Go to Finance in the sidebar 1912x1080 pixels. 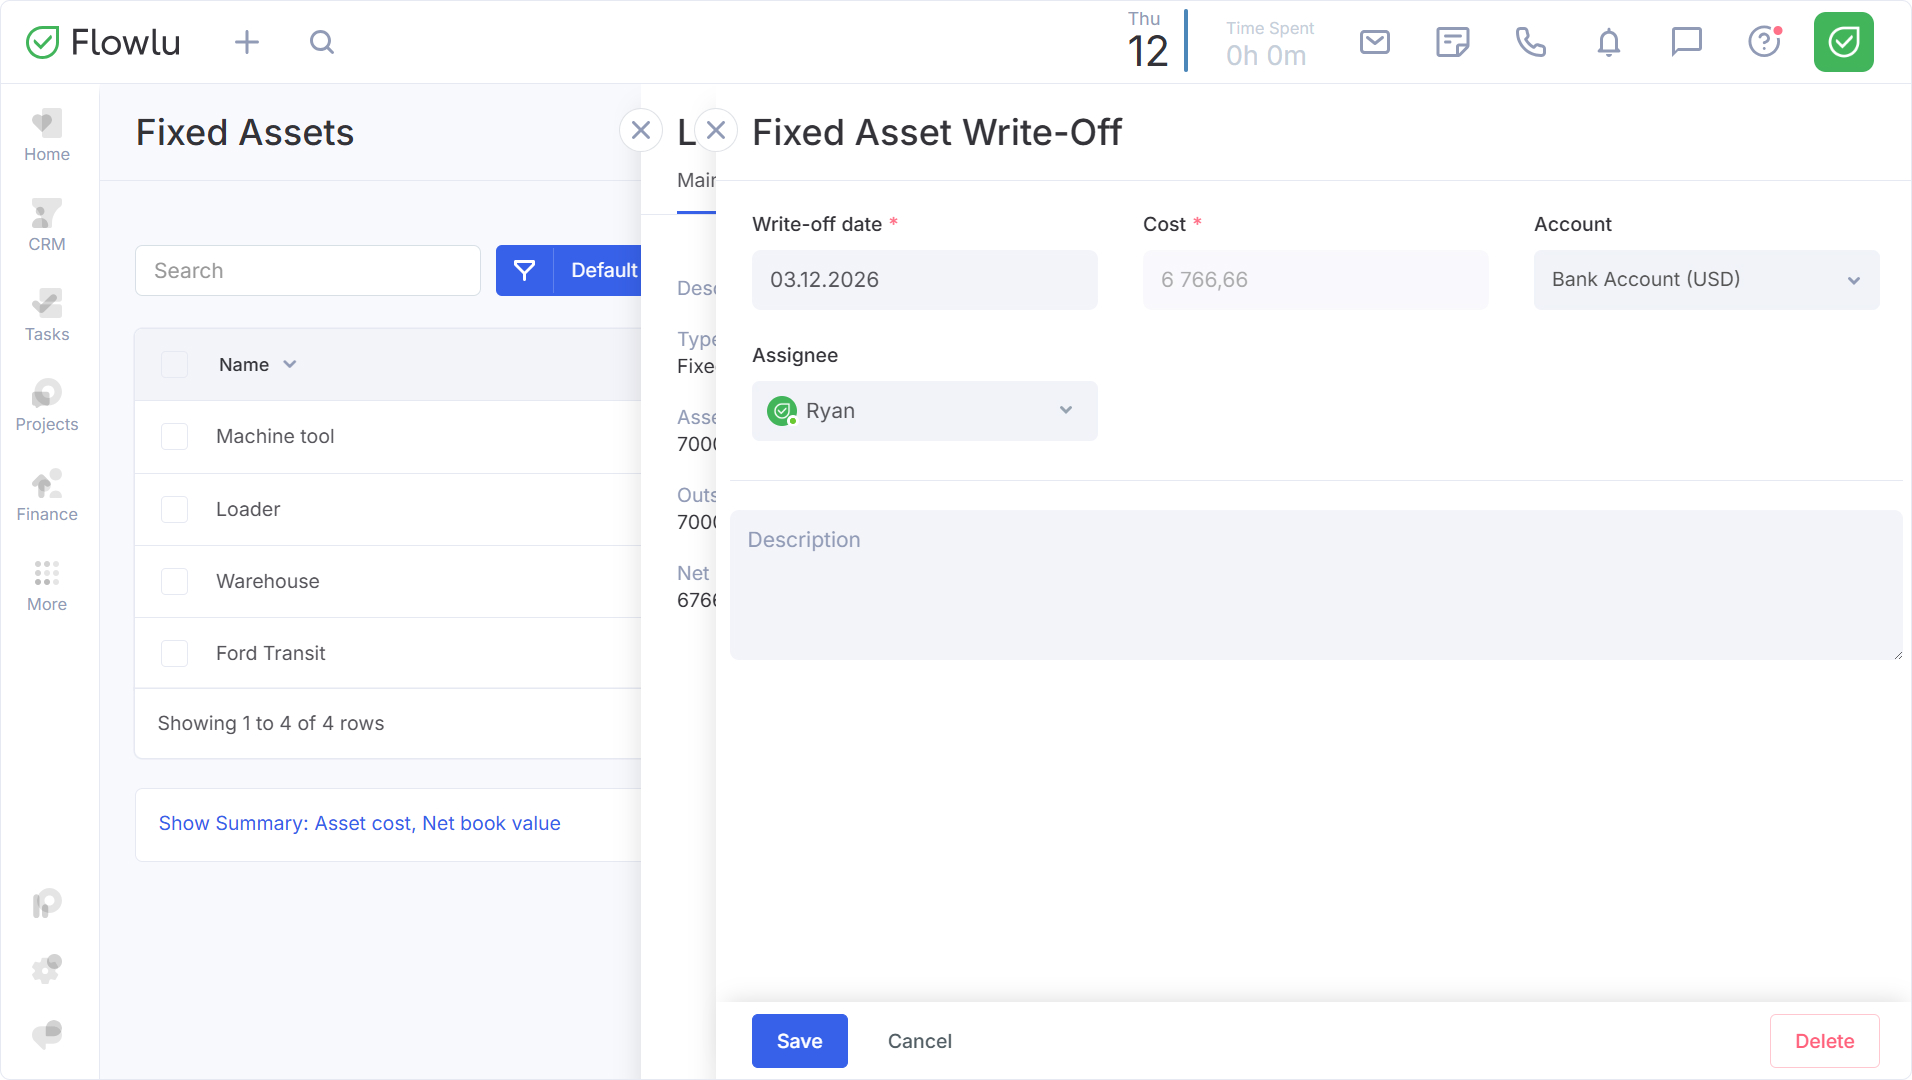(47, 497)
